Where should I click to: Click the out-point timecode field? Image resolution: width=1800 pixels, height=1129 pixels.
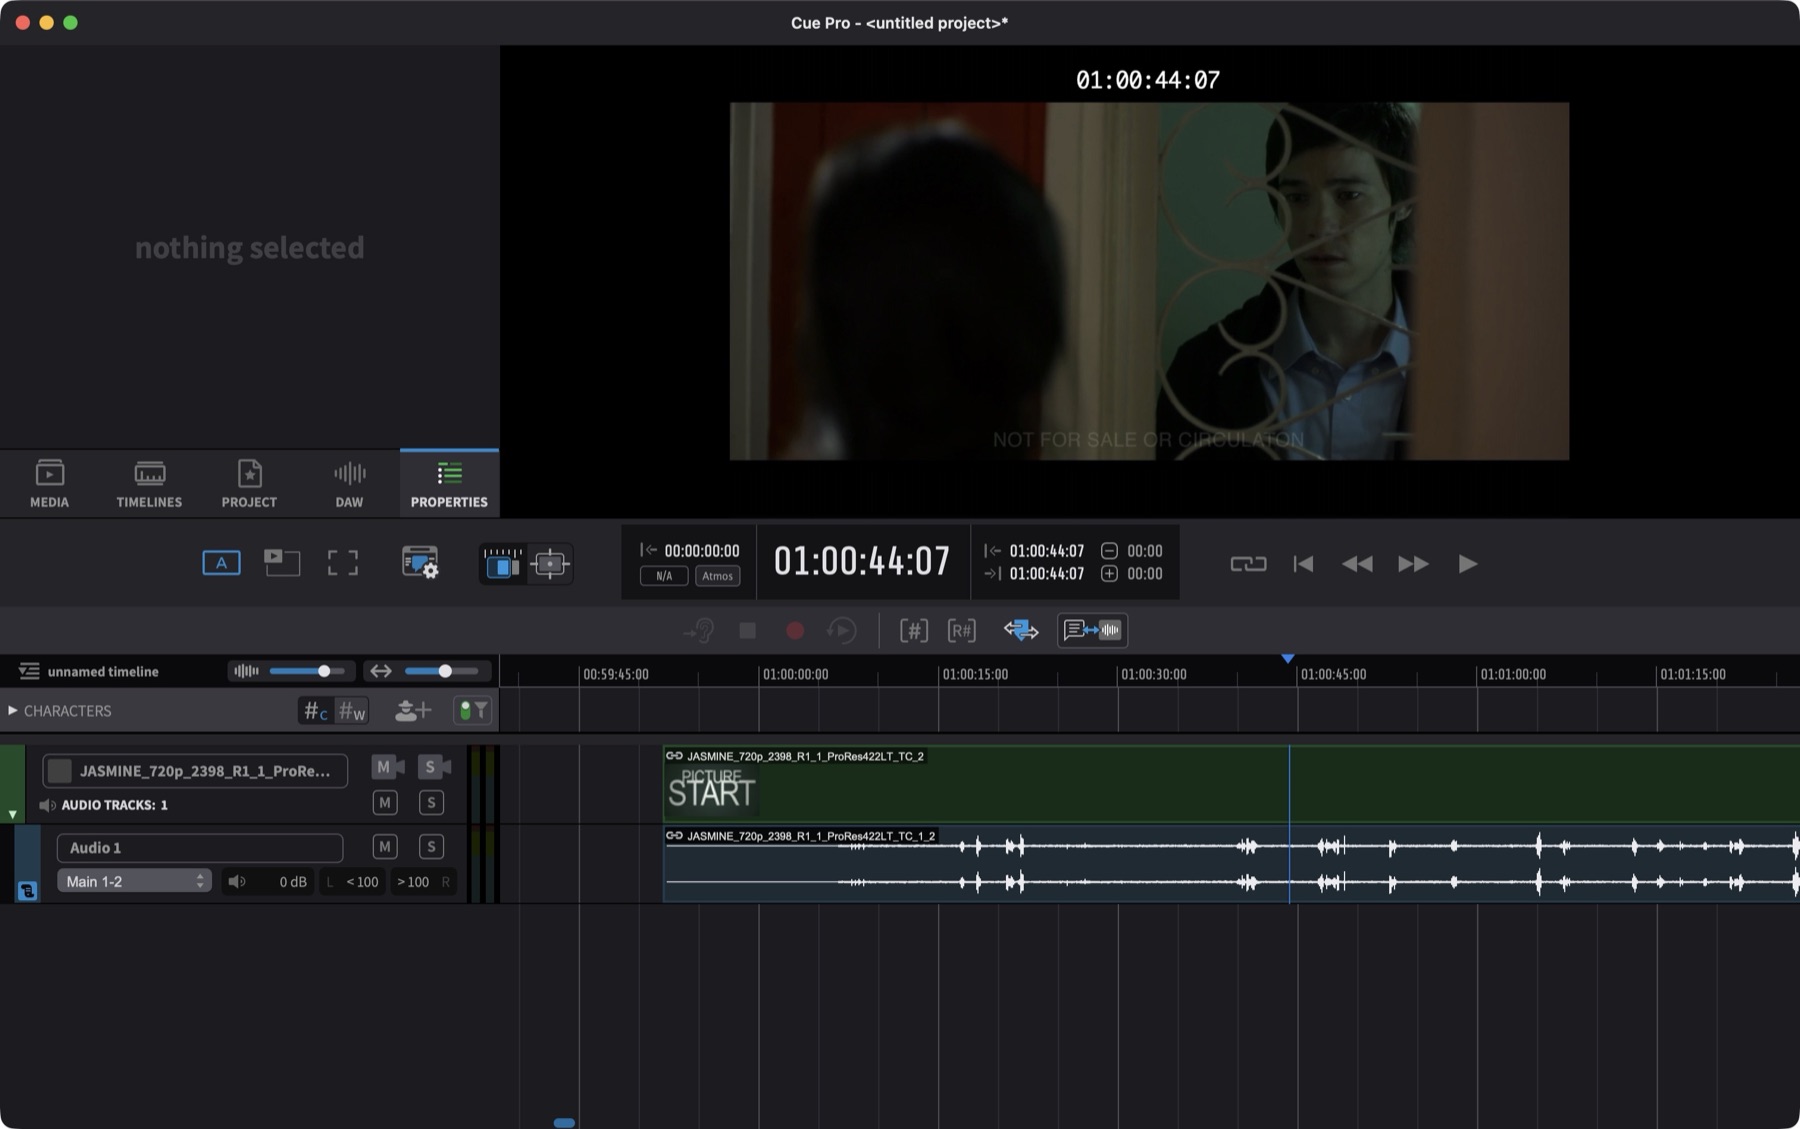point(1046,574)
